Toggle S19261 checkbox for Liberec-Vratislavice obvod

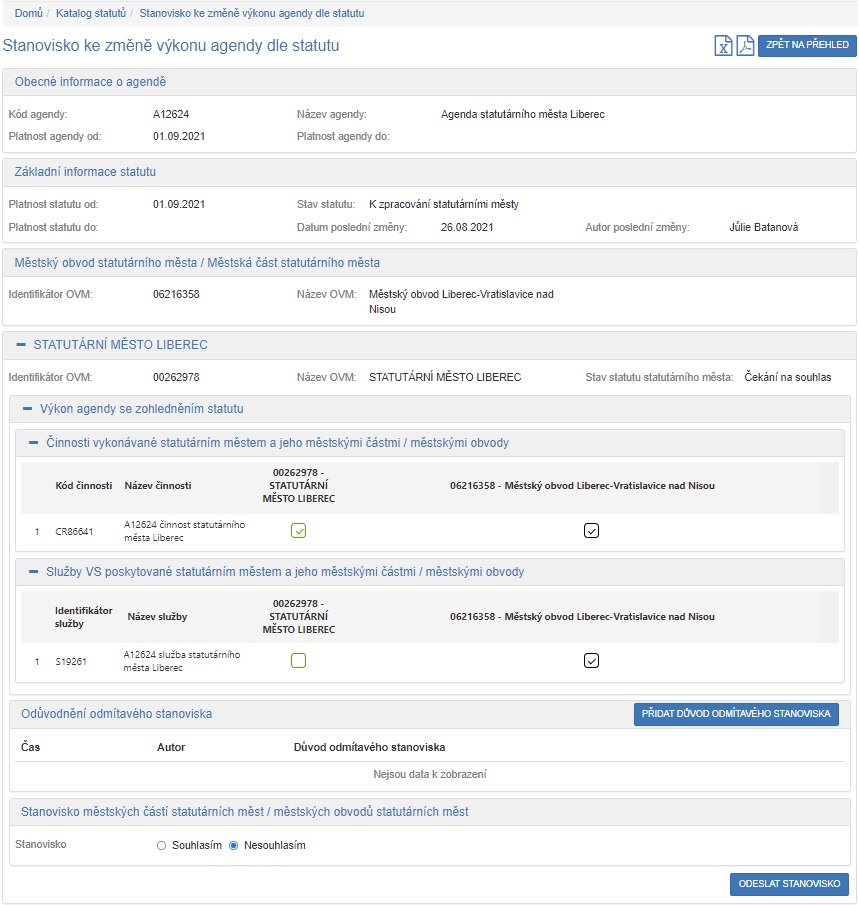(x=591, y=660)
